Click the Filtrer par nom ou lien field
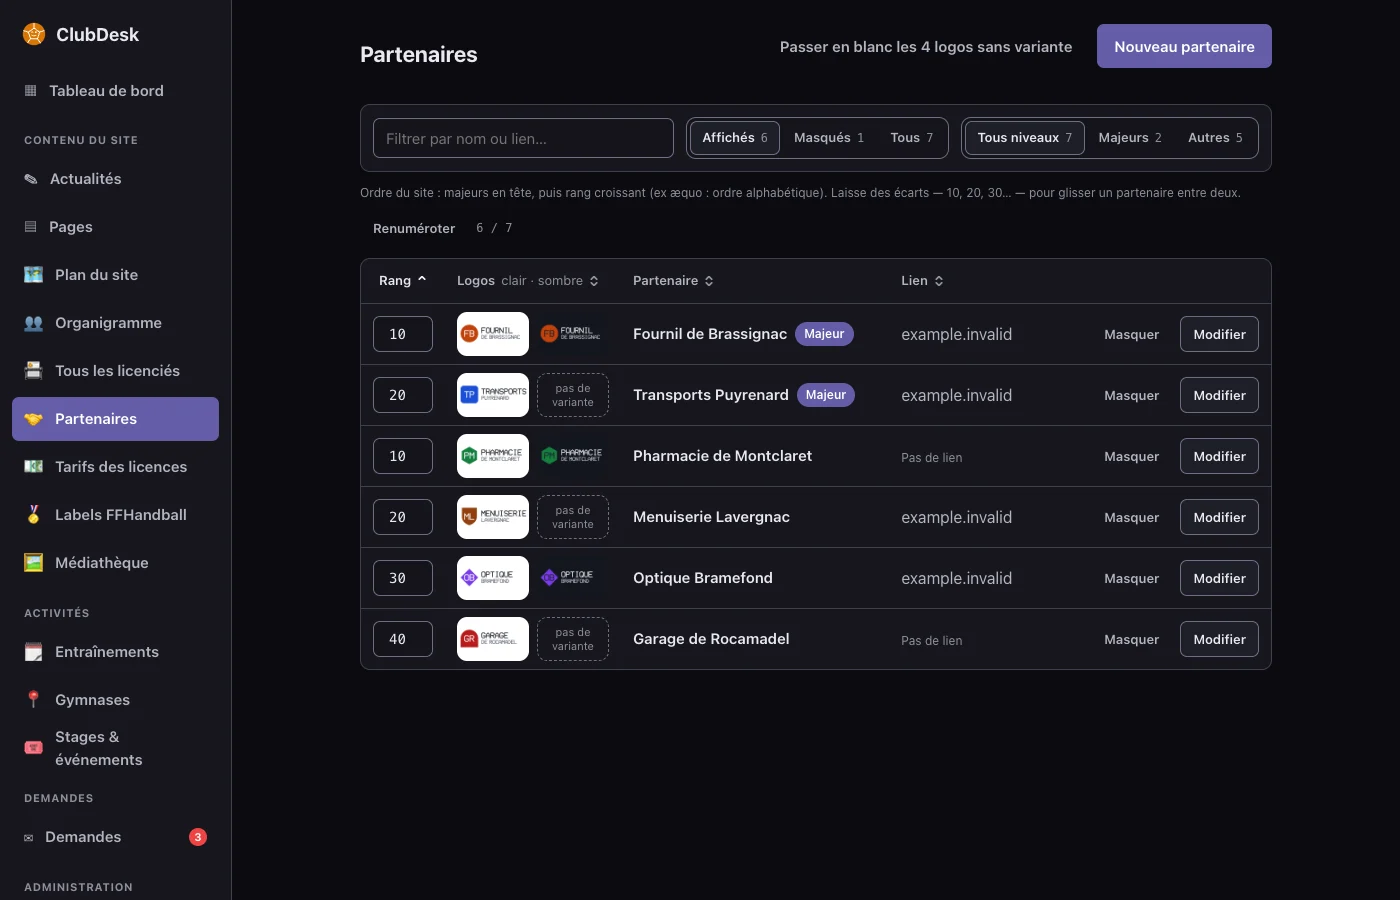The height and width of the screenshot is (900, 1400). 523,138
